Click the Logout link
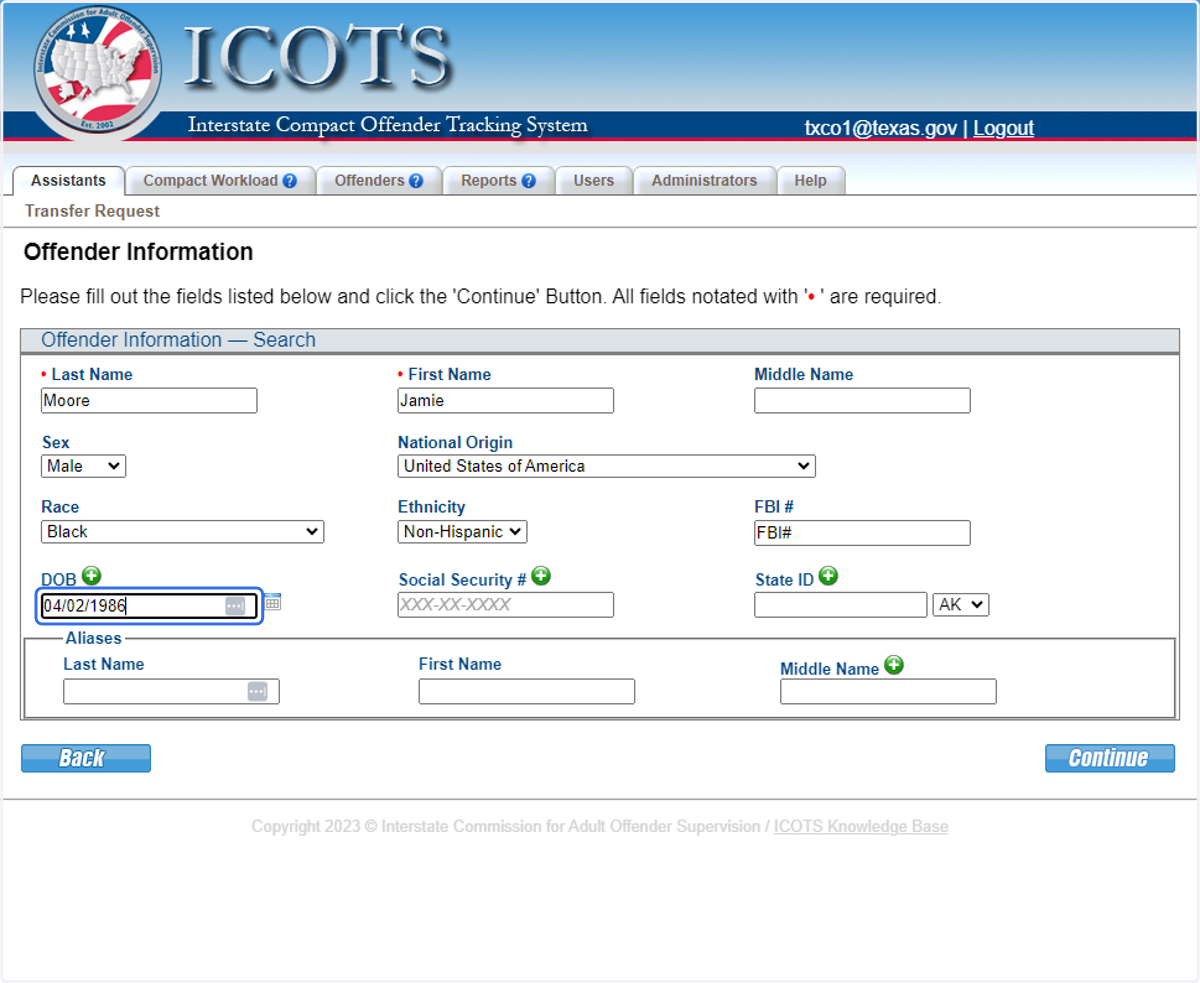 1003,128
